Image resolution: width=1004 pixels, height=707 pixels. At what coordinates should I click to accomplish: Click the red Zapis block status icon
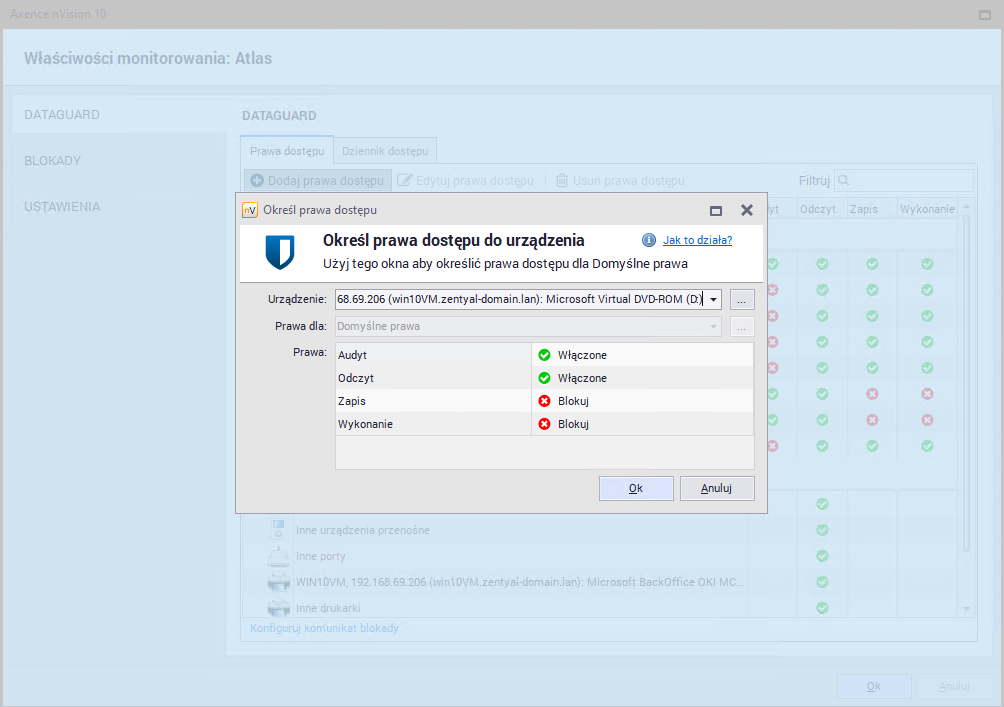[x=544, y=401]
